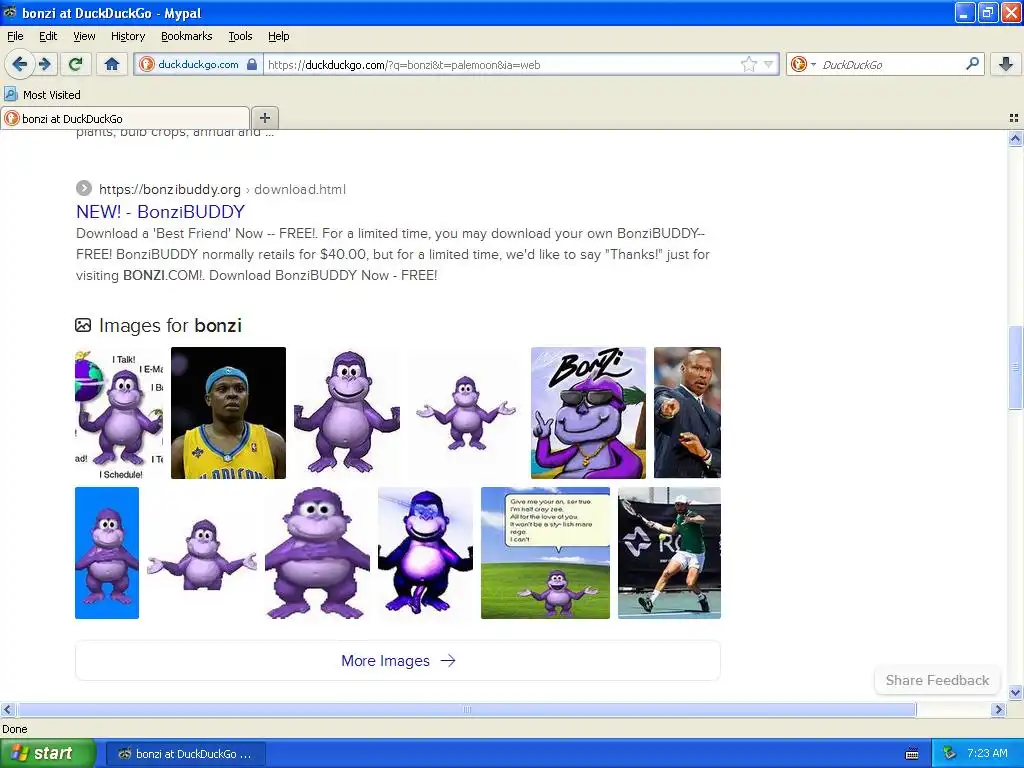
Task: Open the glowing dark Bonzi thumbnail
Action: (425, 552)
